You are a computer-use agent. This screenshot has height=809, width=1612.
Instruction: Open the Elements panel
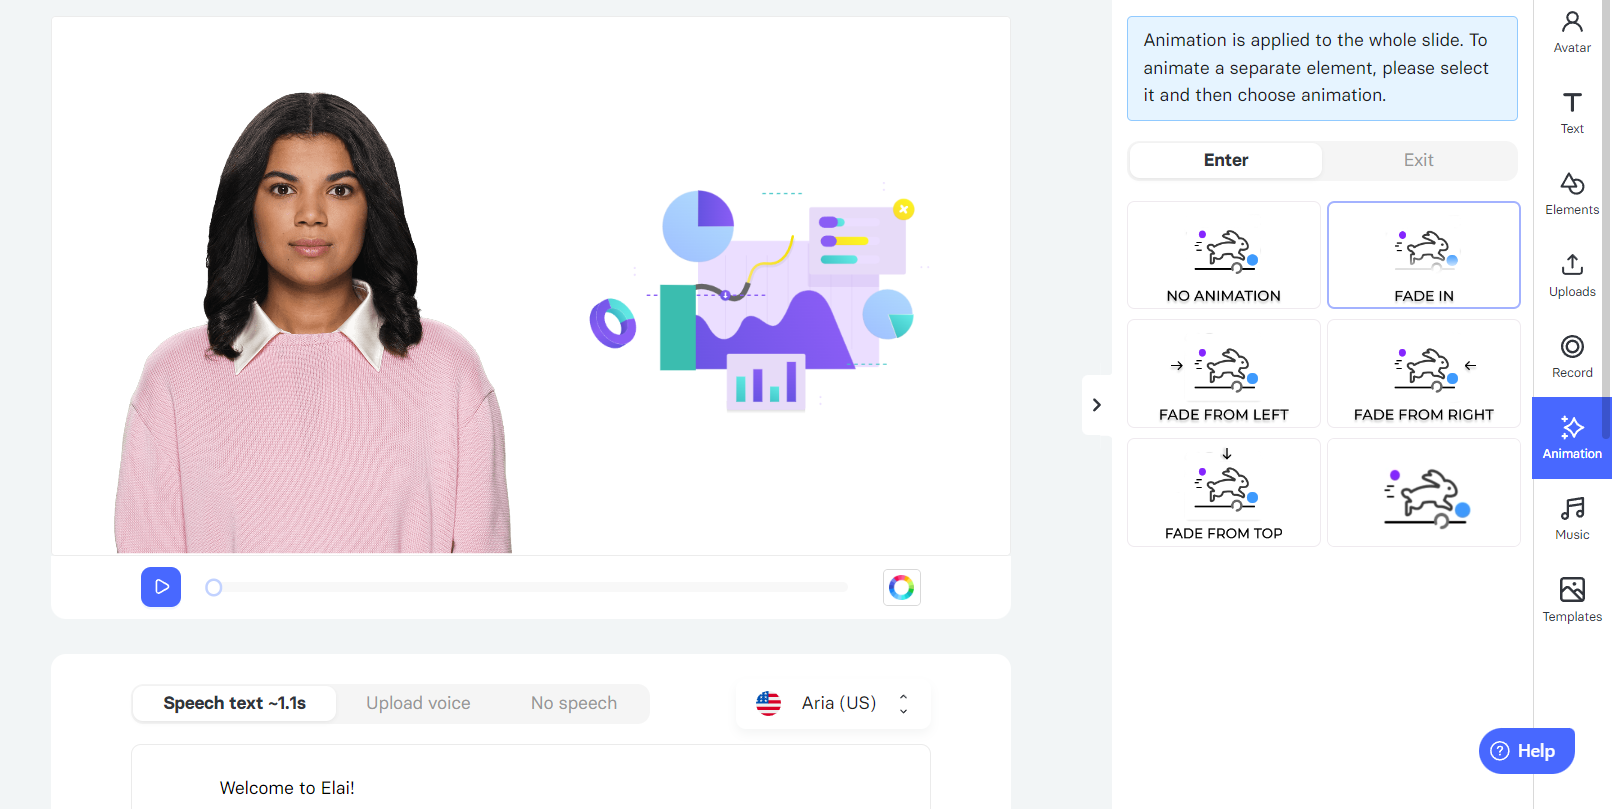pyautogui.click(x=1572, y=194)
